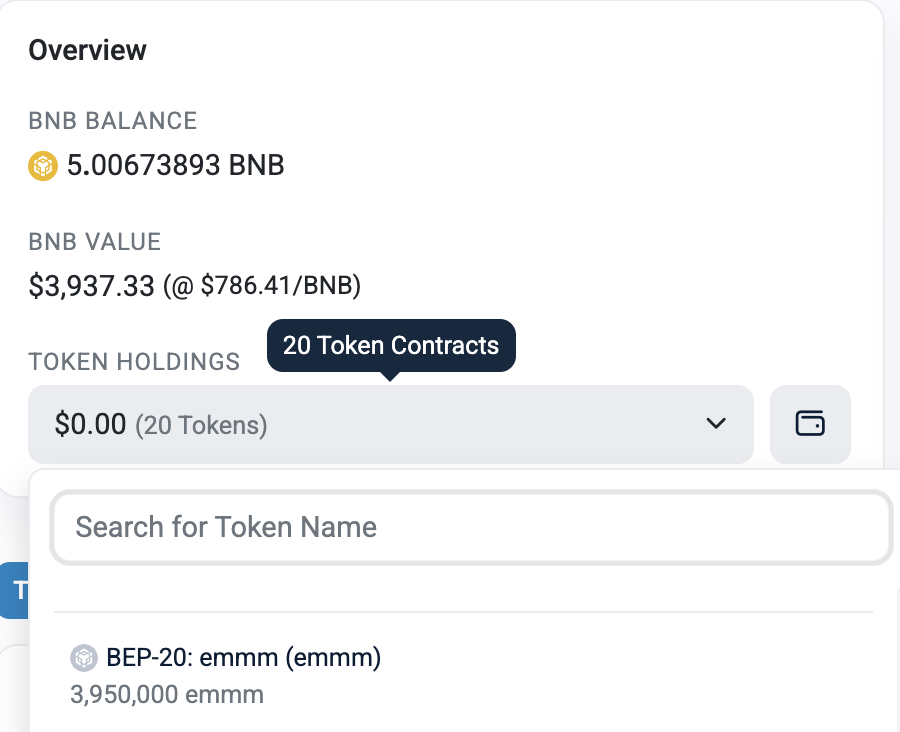Click the BNB BALANCE label
900x732 pixels.
point(113,121)
